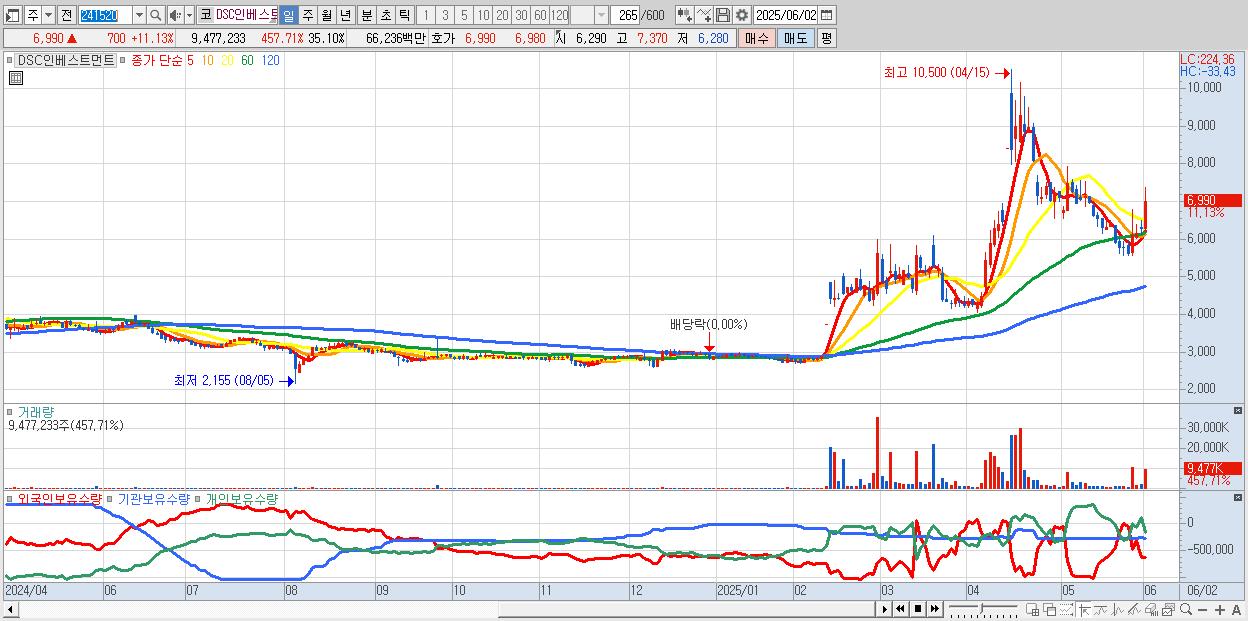Select the interval 5 toolbar button

point(464,16)
